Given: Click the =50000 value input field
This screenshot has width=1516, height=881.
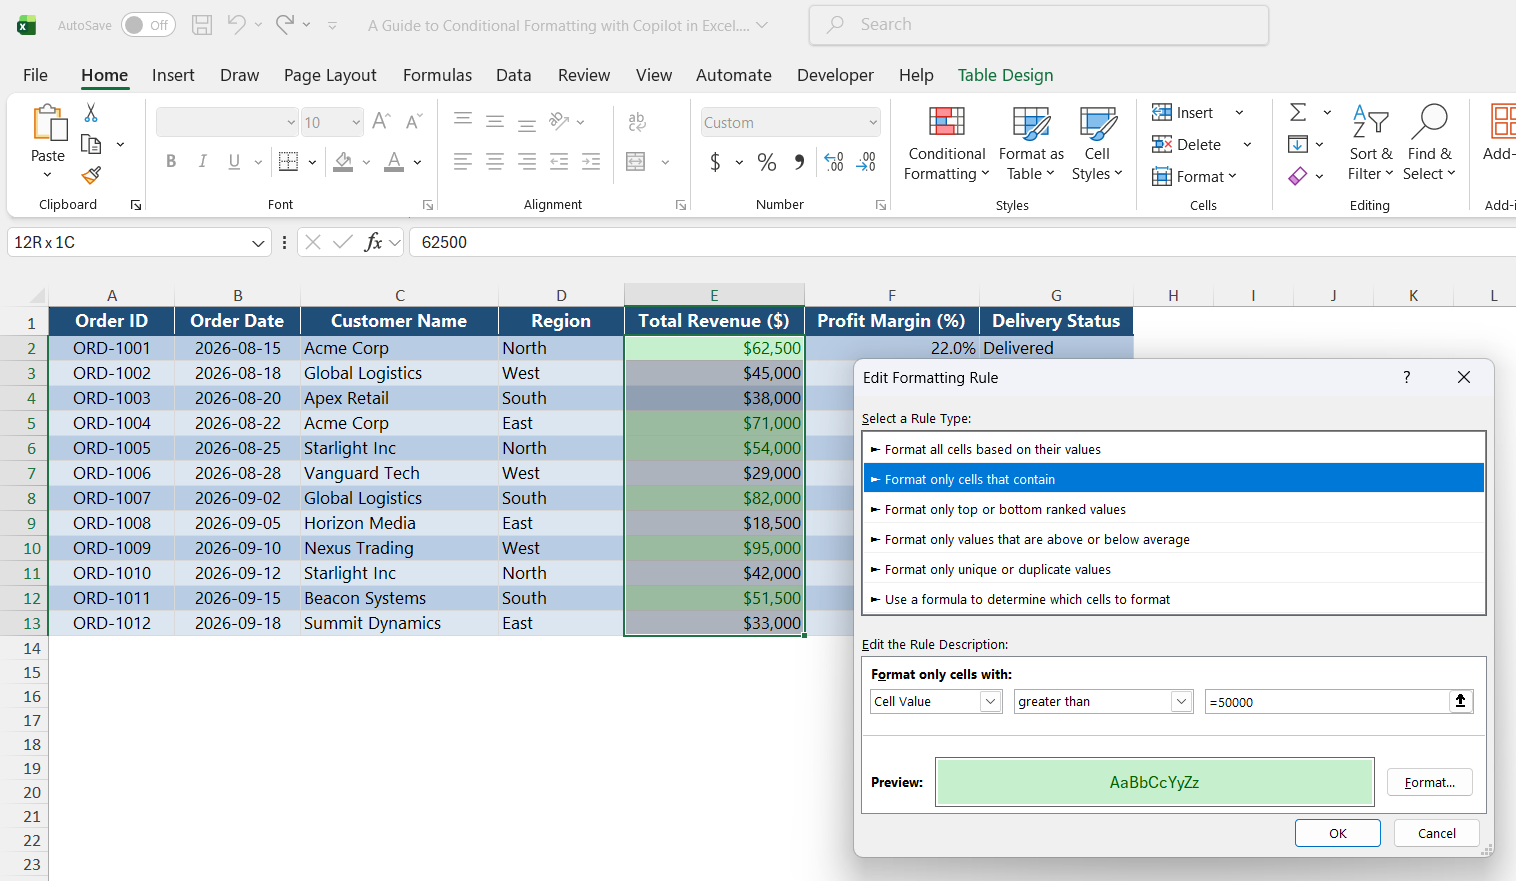Looking at the screenshot, I should (1327, 702).
